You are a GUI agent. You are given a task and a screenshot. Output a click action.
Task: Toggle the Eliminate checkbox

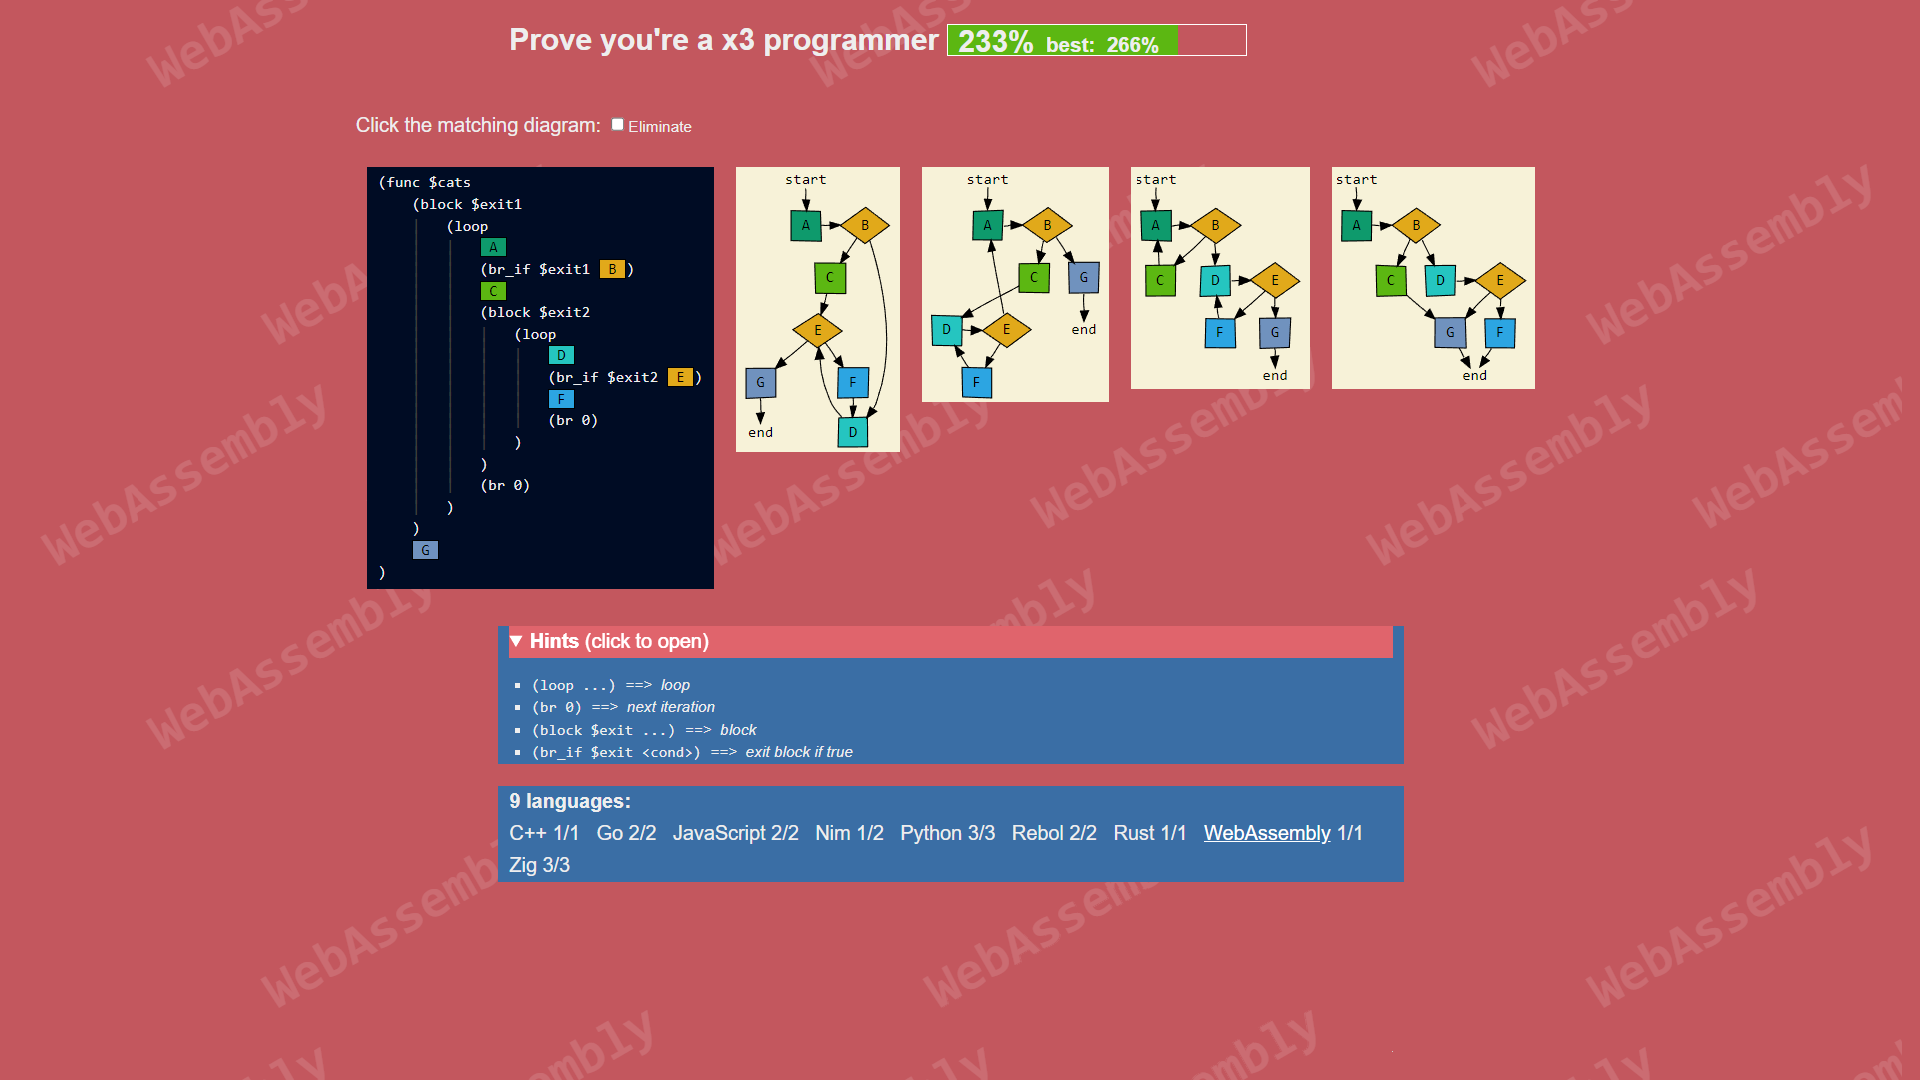coord(617,123)
